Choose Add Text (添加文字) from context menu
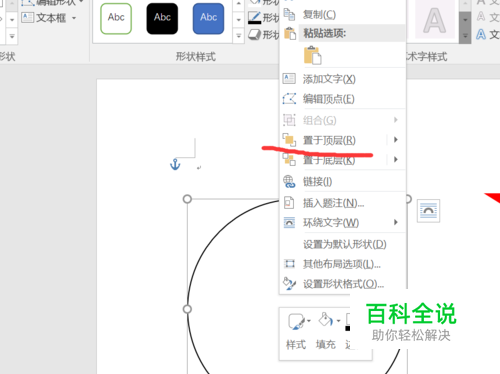Image resolution: width=500 pixels, height=374 pixels. [343, 79]
